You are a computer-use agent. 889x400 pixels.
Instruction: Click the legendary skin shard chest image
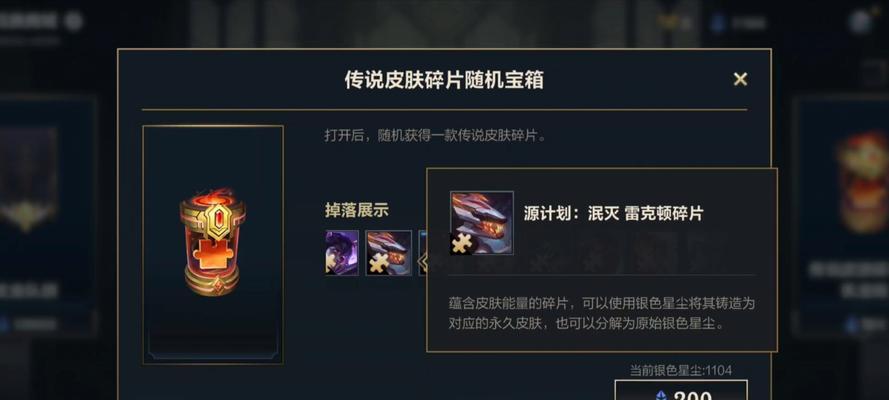pyautogui.click(x=213, y=244)
